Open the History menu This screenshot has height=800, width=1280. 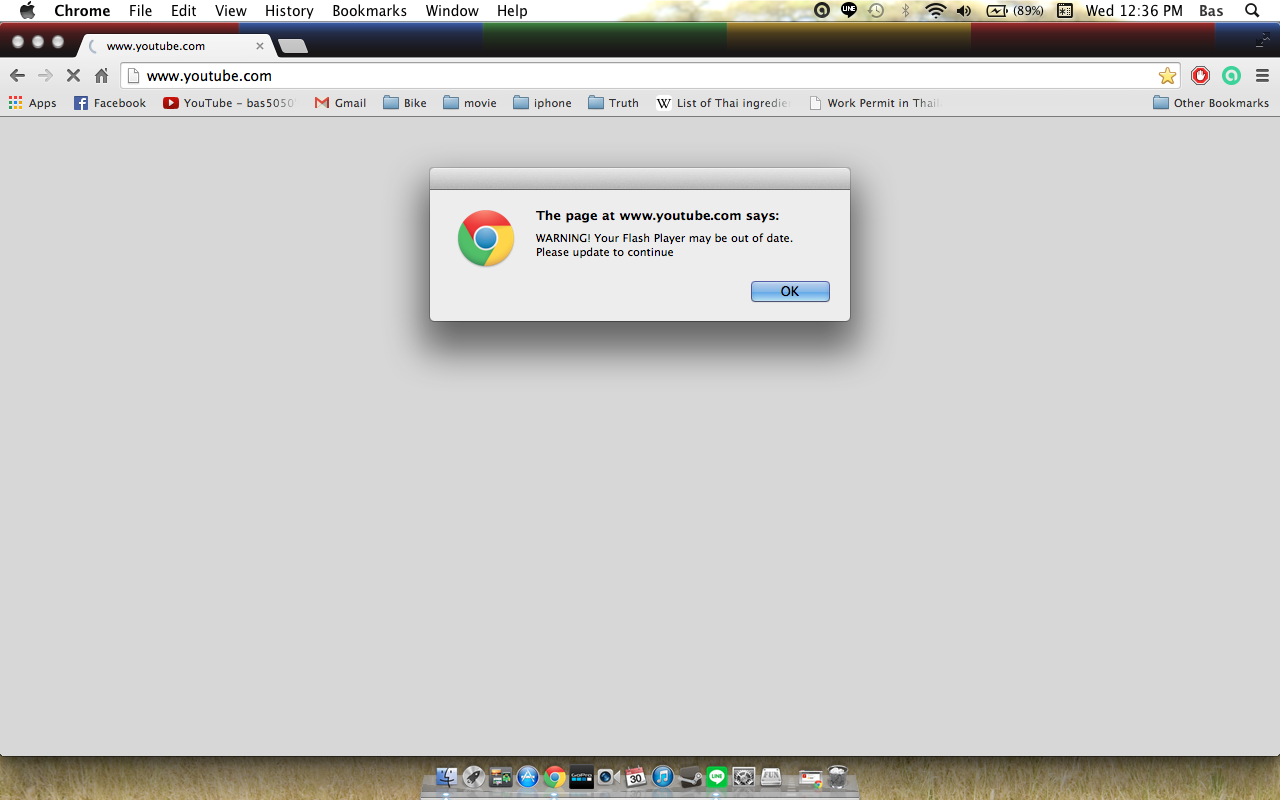289,11
